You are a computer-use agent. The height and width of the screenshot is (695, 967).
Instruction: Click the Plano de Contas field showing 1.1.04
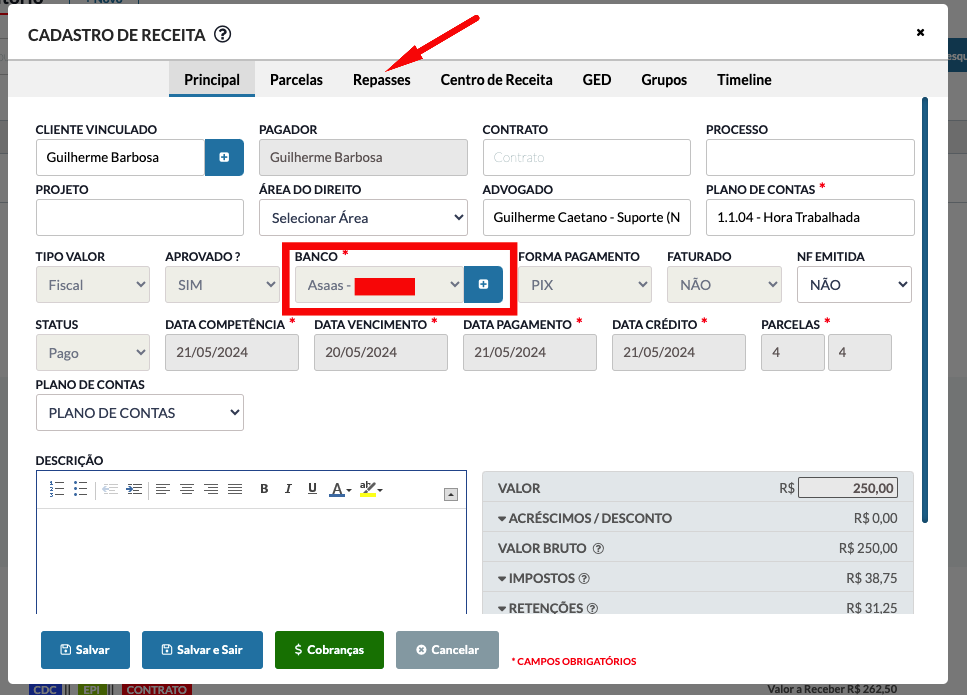[810, 218]
